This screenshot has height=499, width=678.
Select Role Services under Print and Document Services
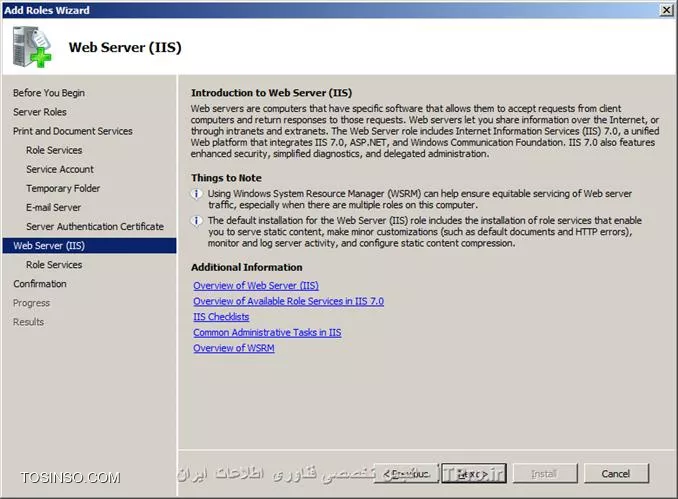54,150
